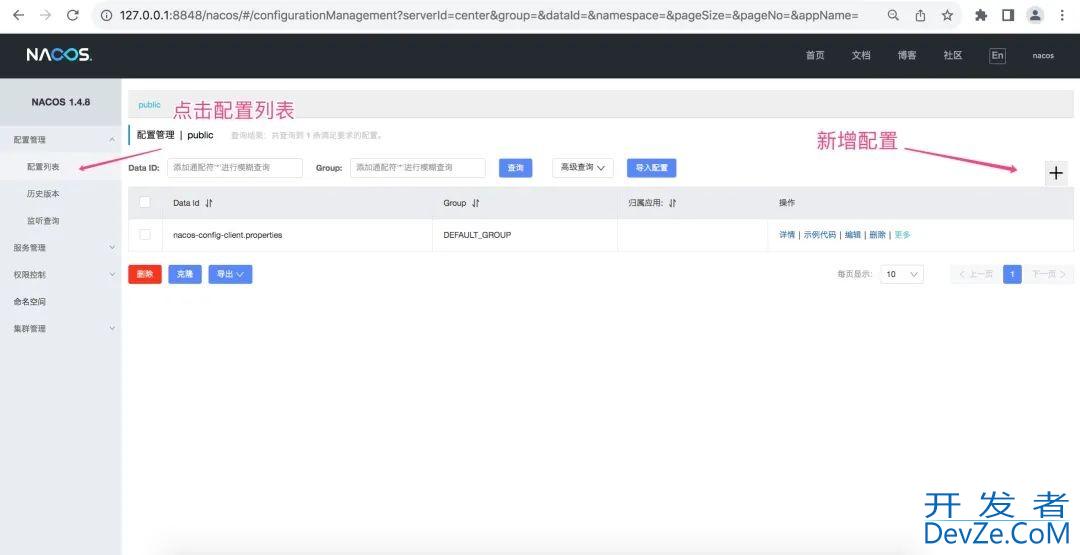Image resolution: width=1080 pixels, height=555 pixels.
Task: Open browser extensions puzzle icon
Action: point(981,15)
